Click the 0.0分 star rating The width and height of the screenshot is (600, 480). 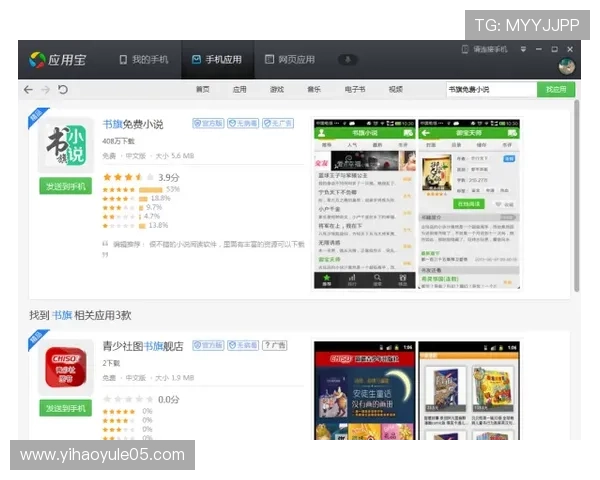click(141, 399)
